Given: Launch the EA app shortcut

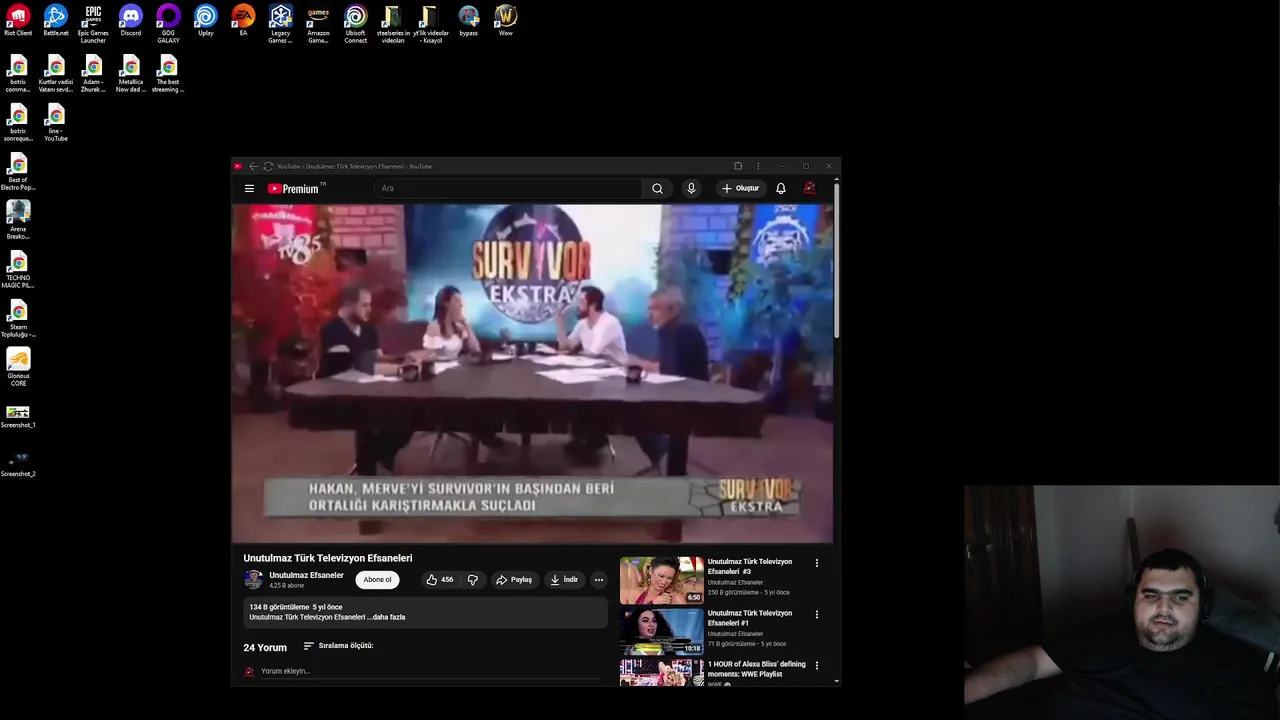Looking at the screenshot, I should pos(243,21).
